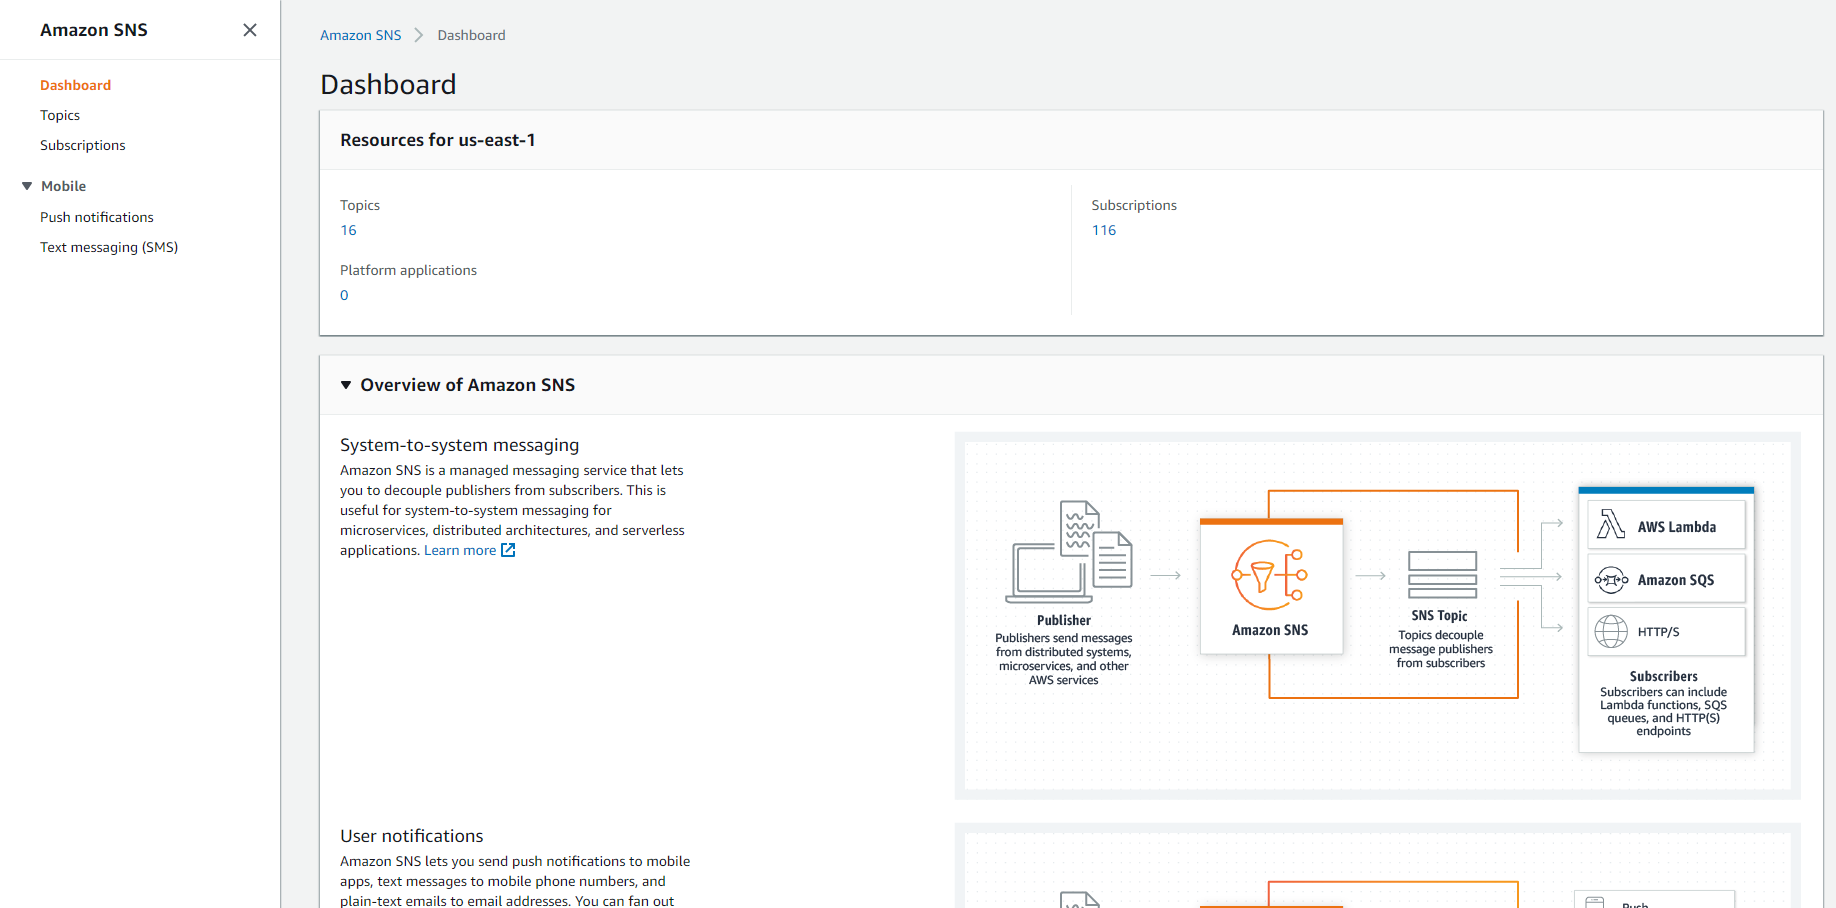Click the arrow between Publisher and Amazon SNS

click(1166, 575)
